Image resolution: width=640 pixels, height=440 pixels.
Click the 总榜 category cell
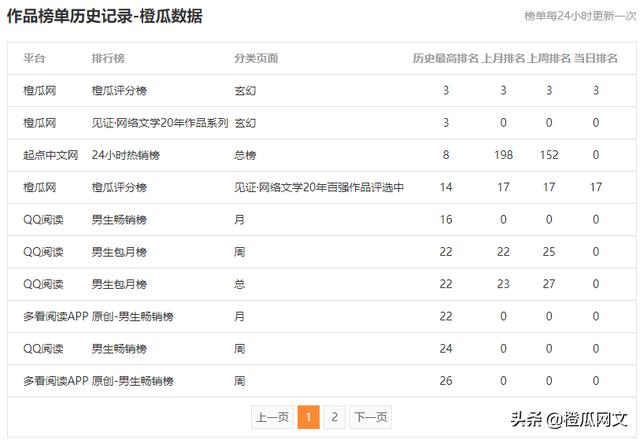click(x=245, y=155)
